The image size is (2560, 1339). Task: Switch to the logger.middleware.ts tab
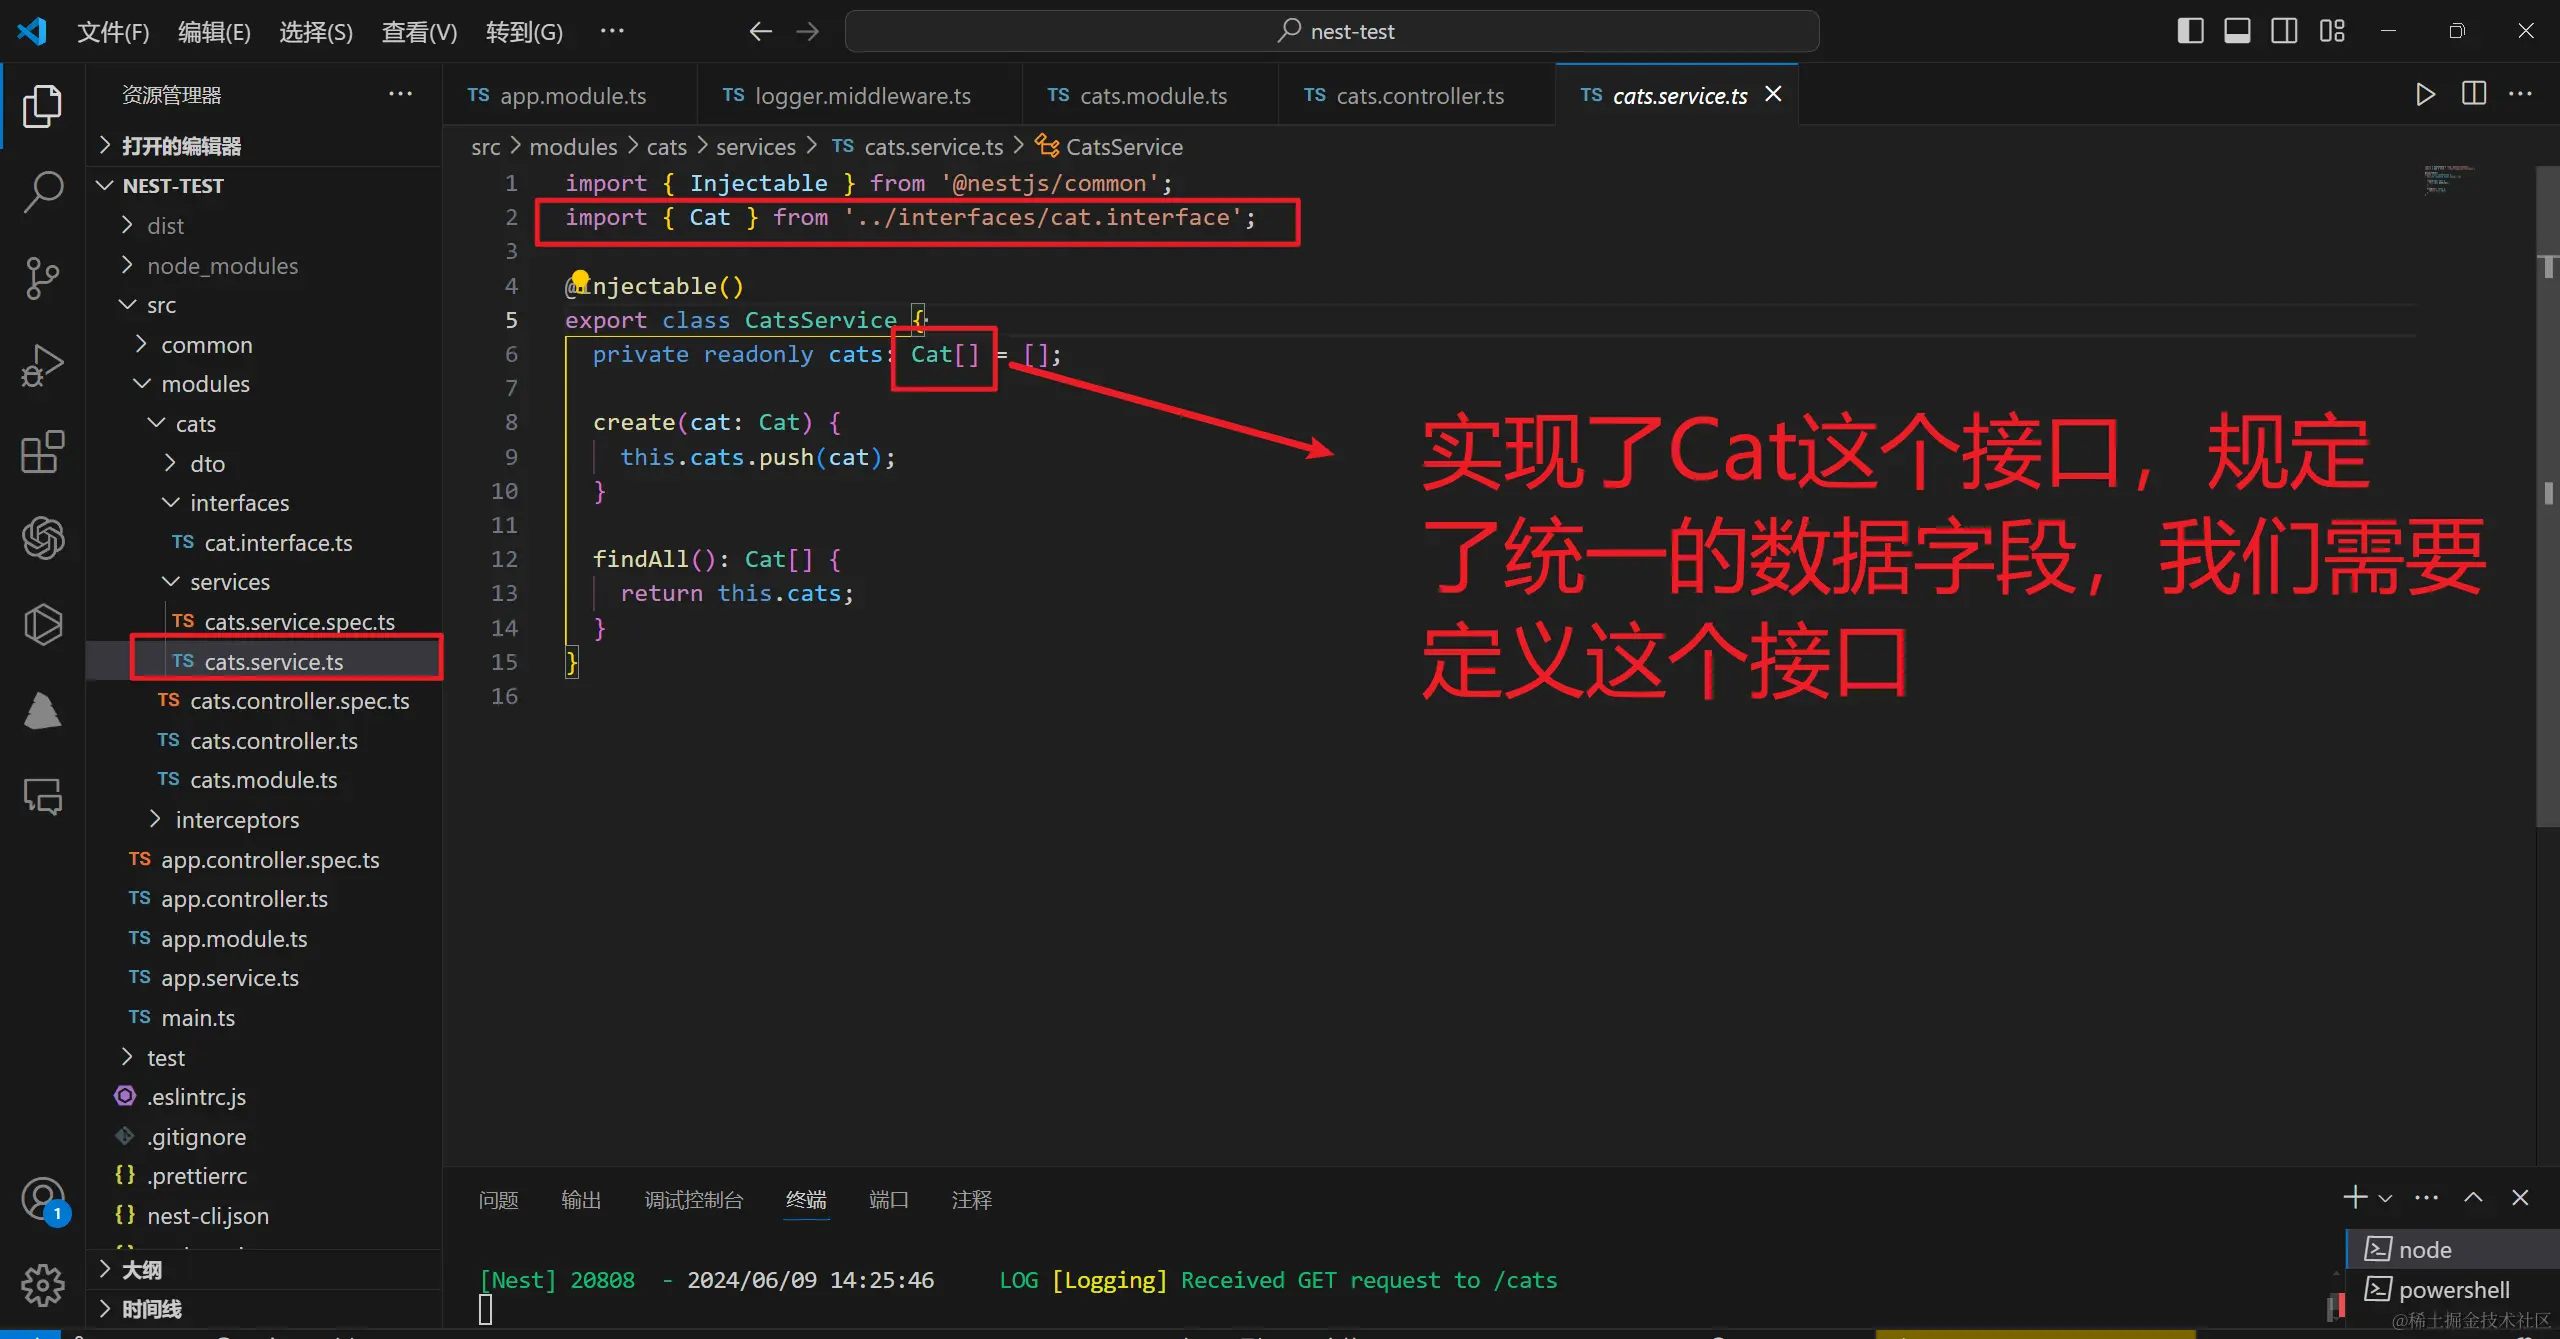click(860, 95)
